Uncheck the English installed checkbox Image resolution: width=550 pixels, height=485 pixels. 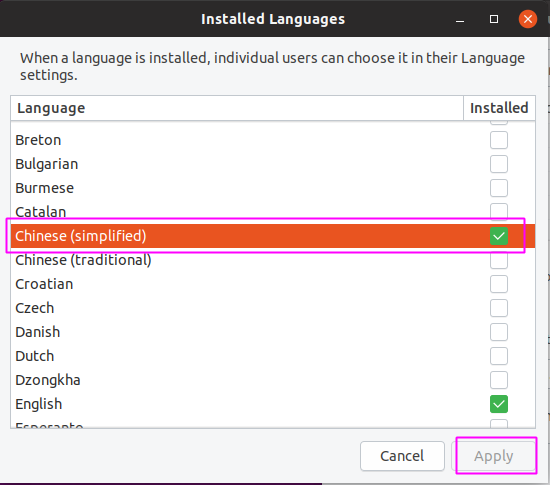click(x=498, y=404)
